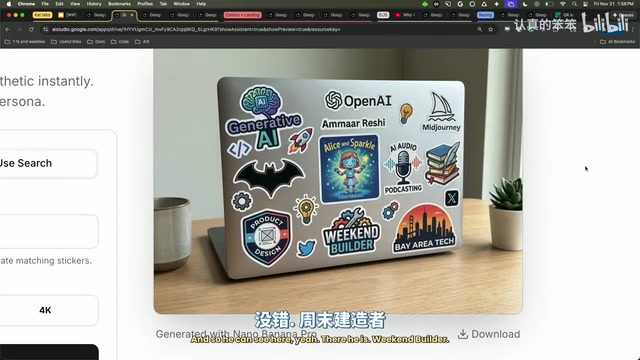Expand the Kat tabs tab group
Image resolution: width=640 pixels, height=360 pixels.
(x=42, y=15)
